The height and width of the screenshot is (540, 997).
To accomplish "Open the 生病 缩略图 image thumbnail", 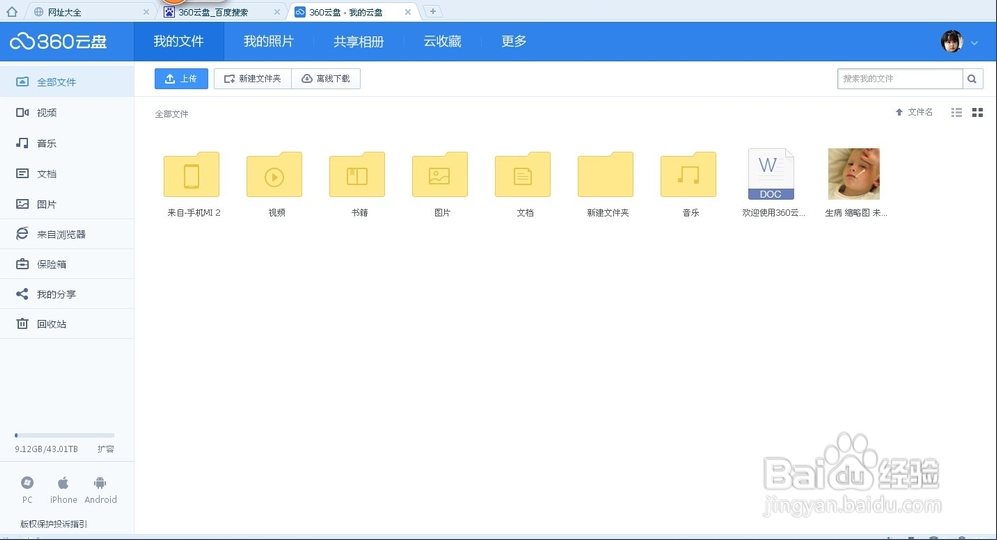I will (x=854, y=174).
